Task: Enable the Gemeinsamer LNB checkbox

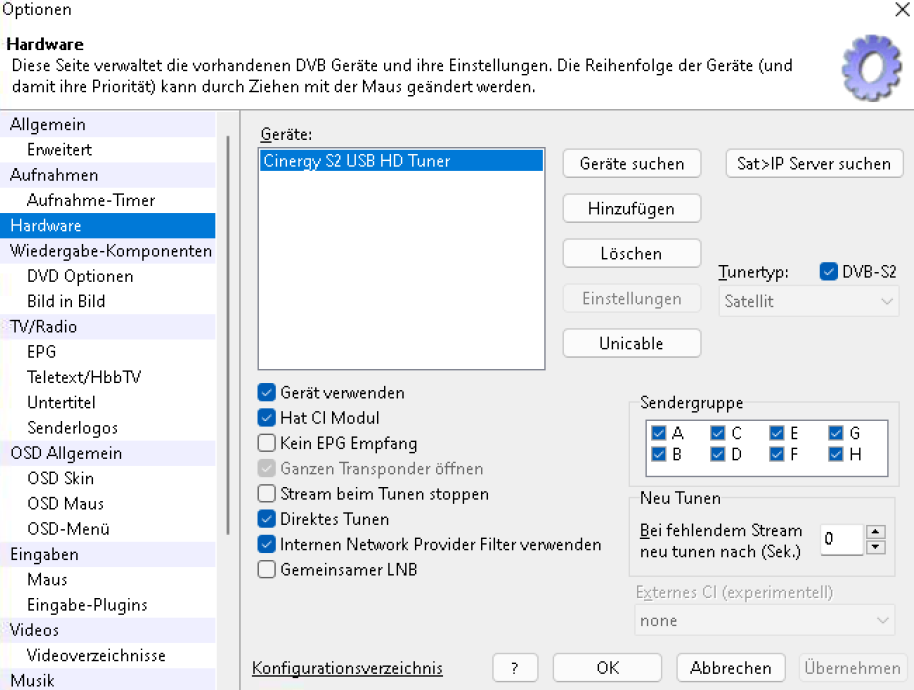Action: pos(267,570)
